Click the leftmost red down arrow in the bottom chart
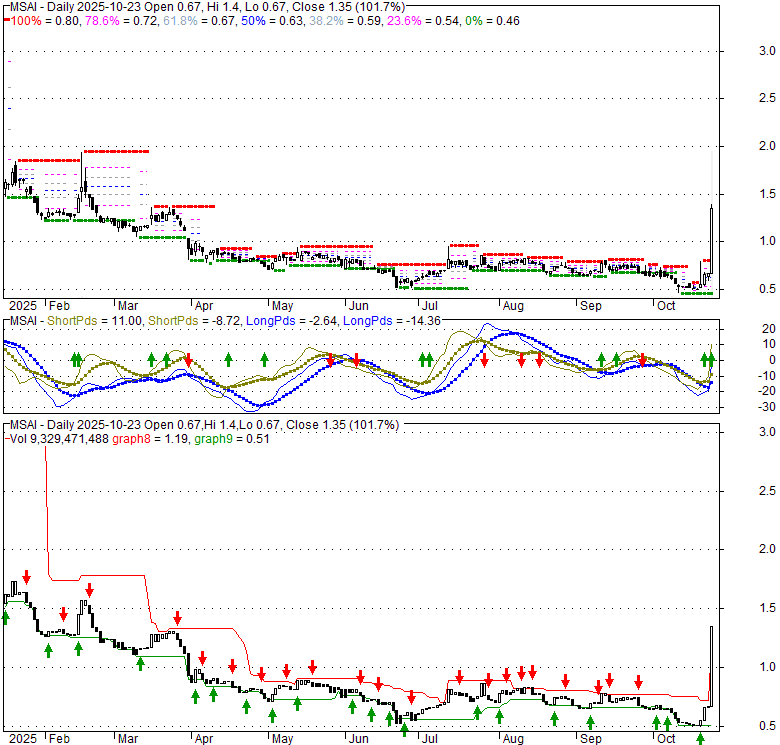780x745 pixels. click(27, 577)
